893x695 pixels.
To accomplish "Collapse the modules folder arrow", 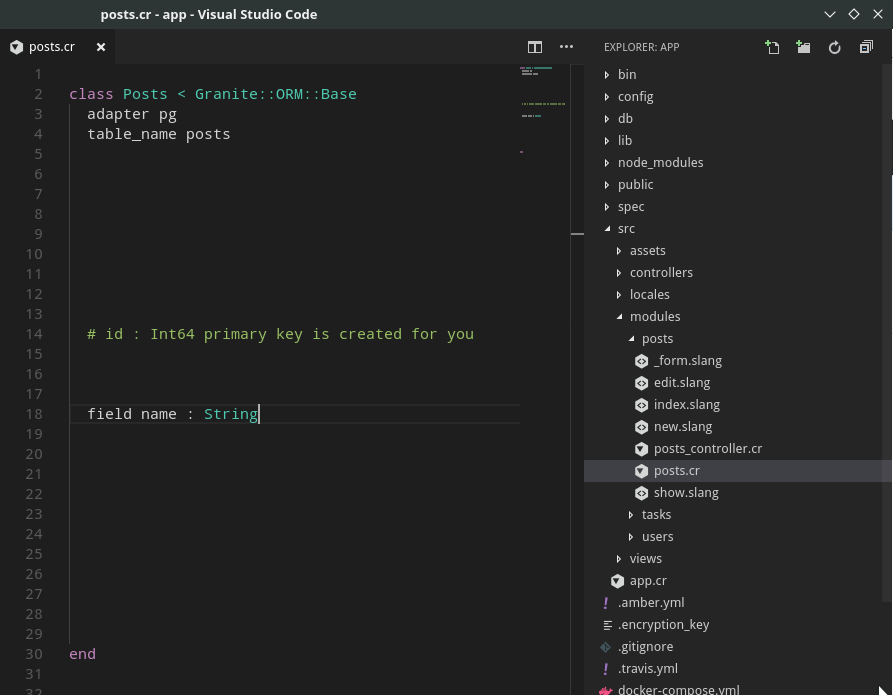I will 619,316.
